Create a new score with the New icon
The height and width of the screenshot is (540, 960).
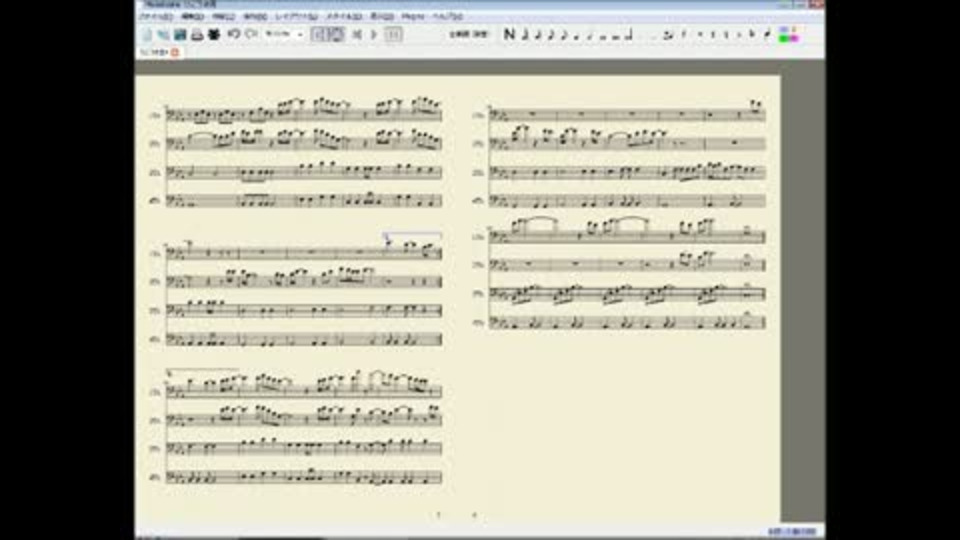pos(147,35)
